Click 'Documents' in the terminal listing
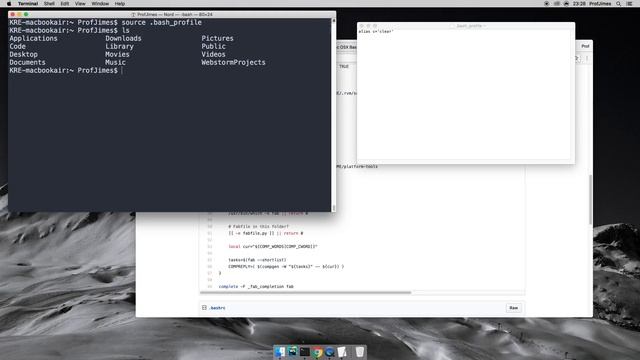 [27, 62]
